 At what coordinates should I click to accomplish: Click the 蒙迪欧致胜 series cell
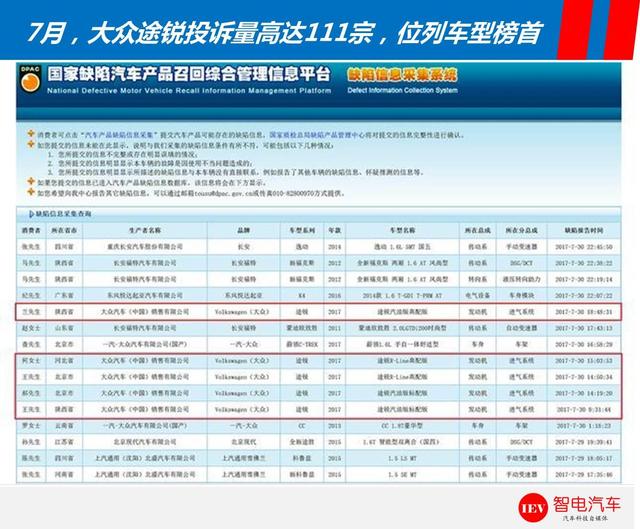tap(302, 328)
